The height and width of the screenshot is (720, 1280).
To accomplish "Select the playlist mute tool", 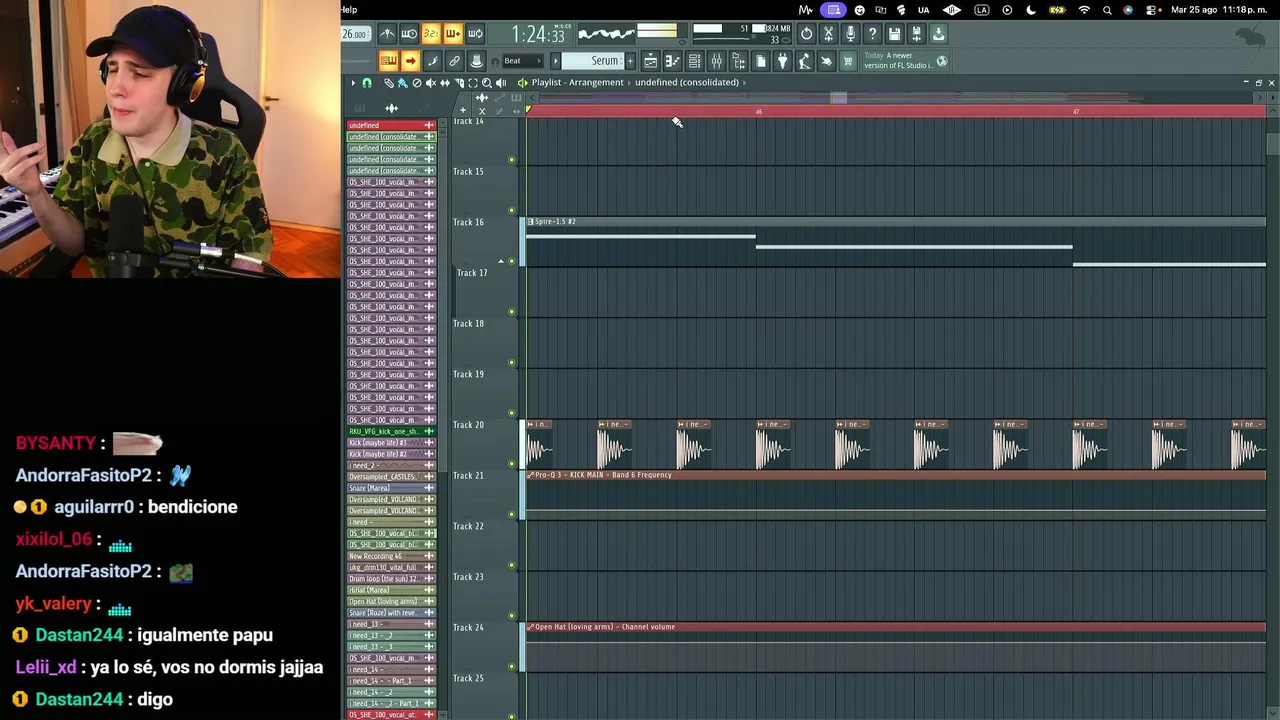I will pyautogui.click(x=431, y=83).
